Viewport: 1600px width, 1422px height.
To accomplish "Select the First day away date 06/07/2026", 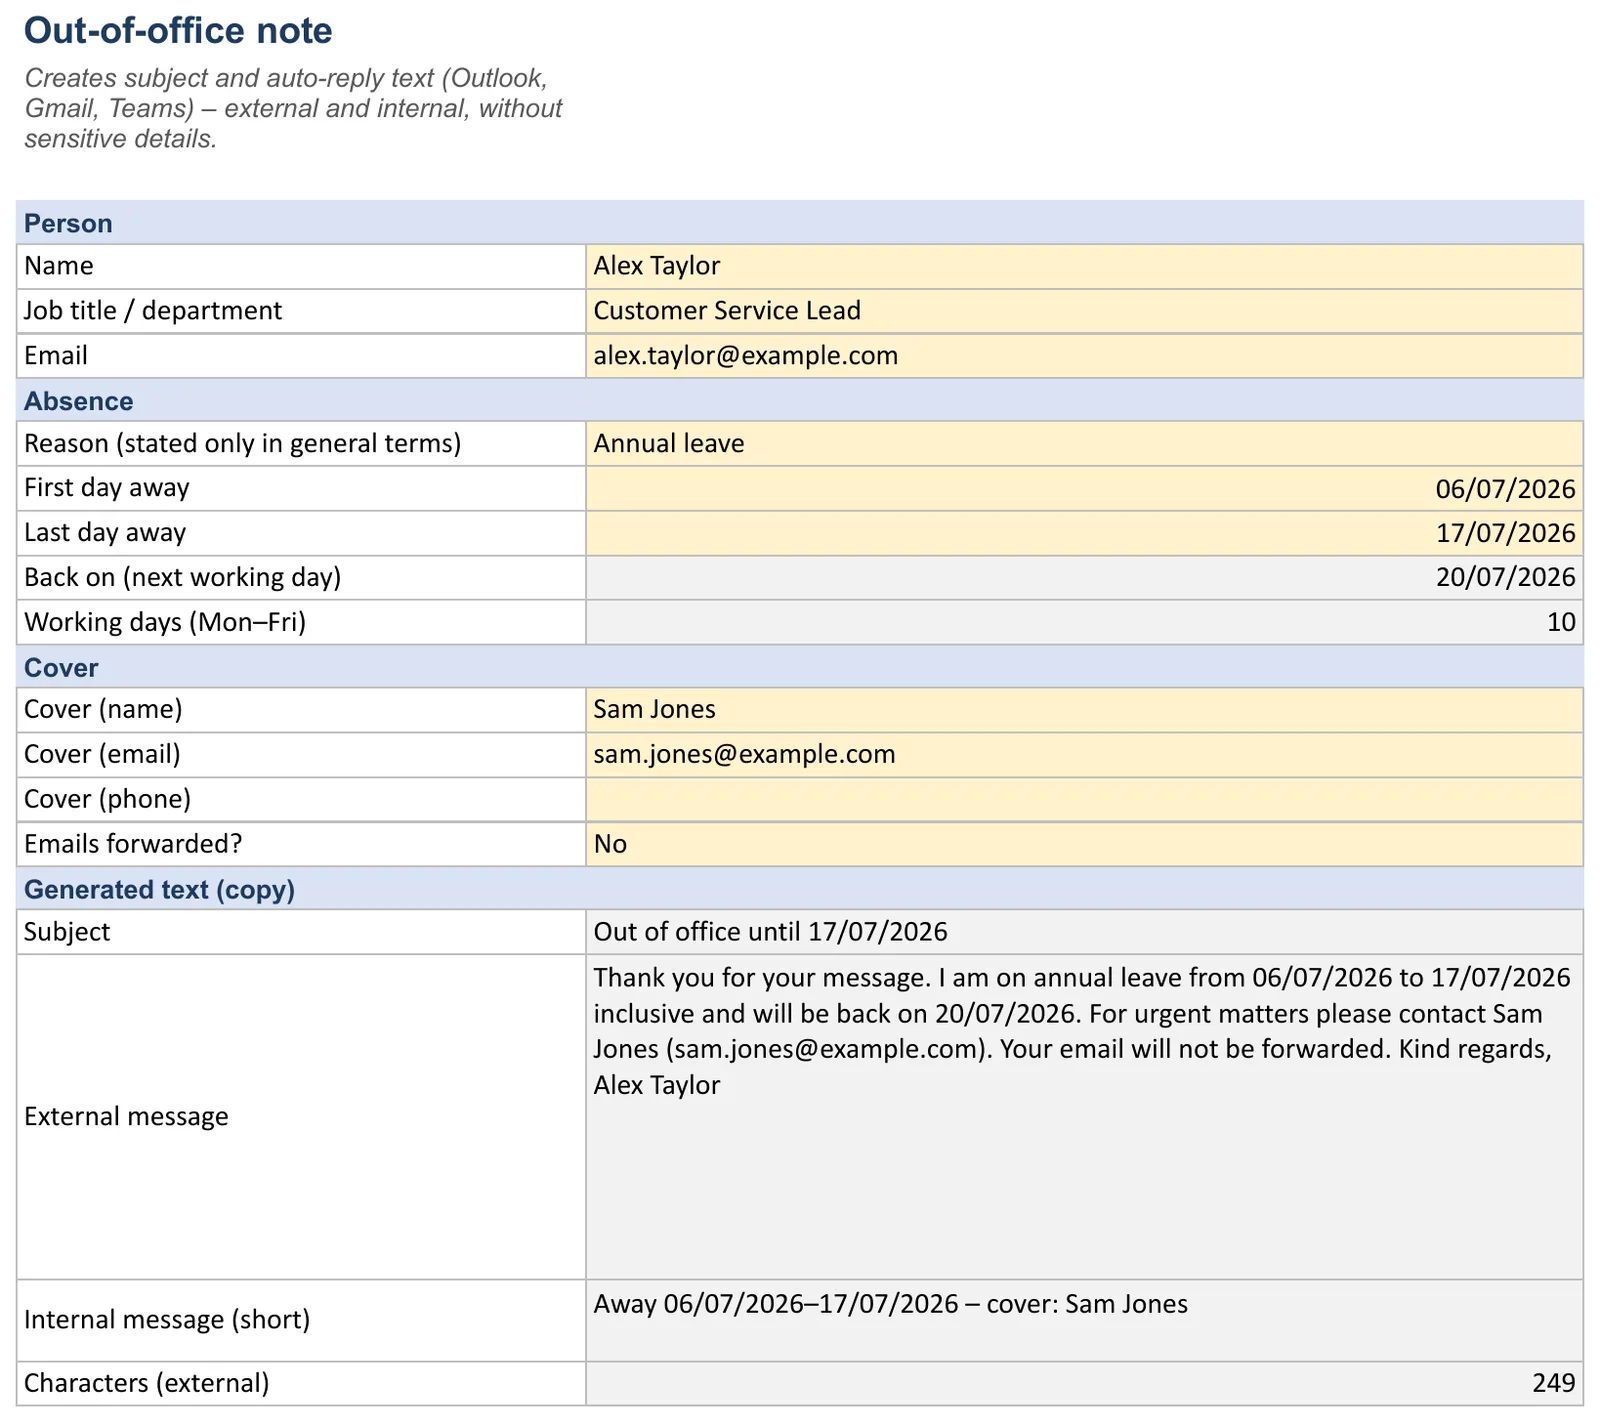I will point(1084,488).
